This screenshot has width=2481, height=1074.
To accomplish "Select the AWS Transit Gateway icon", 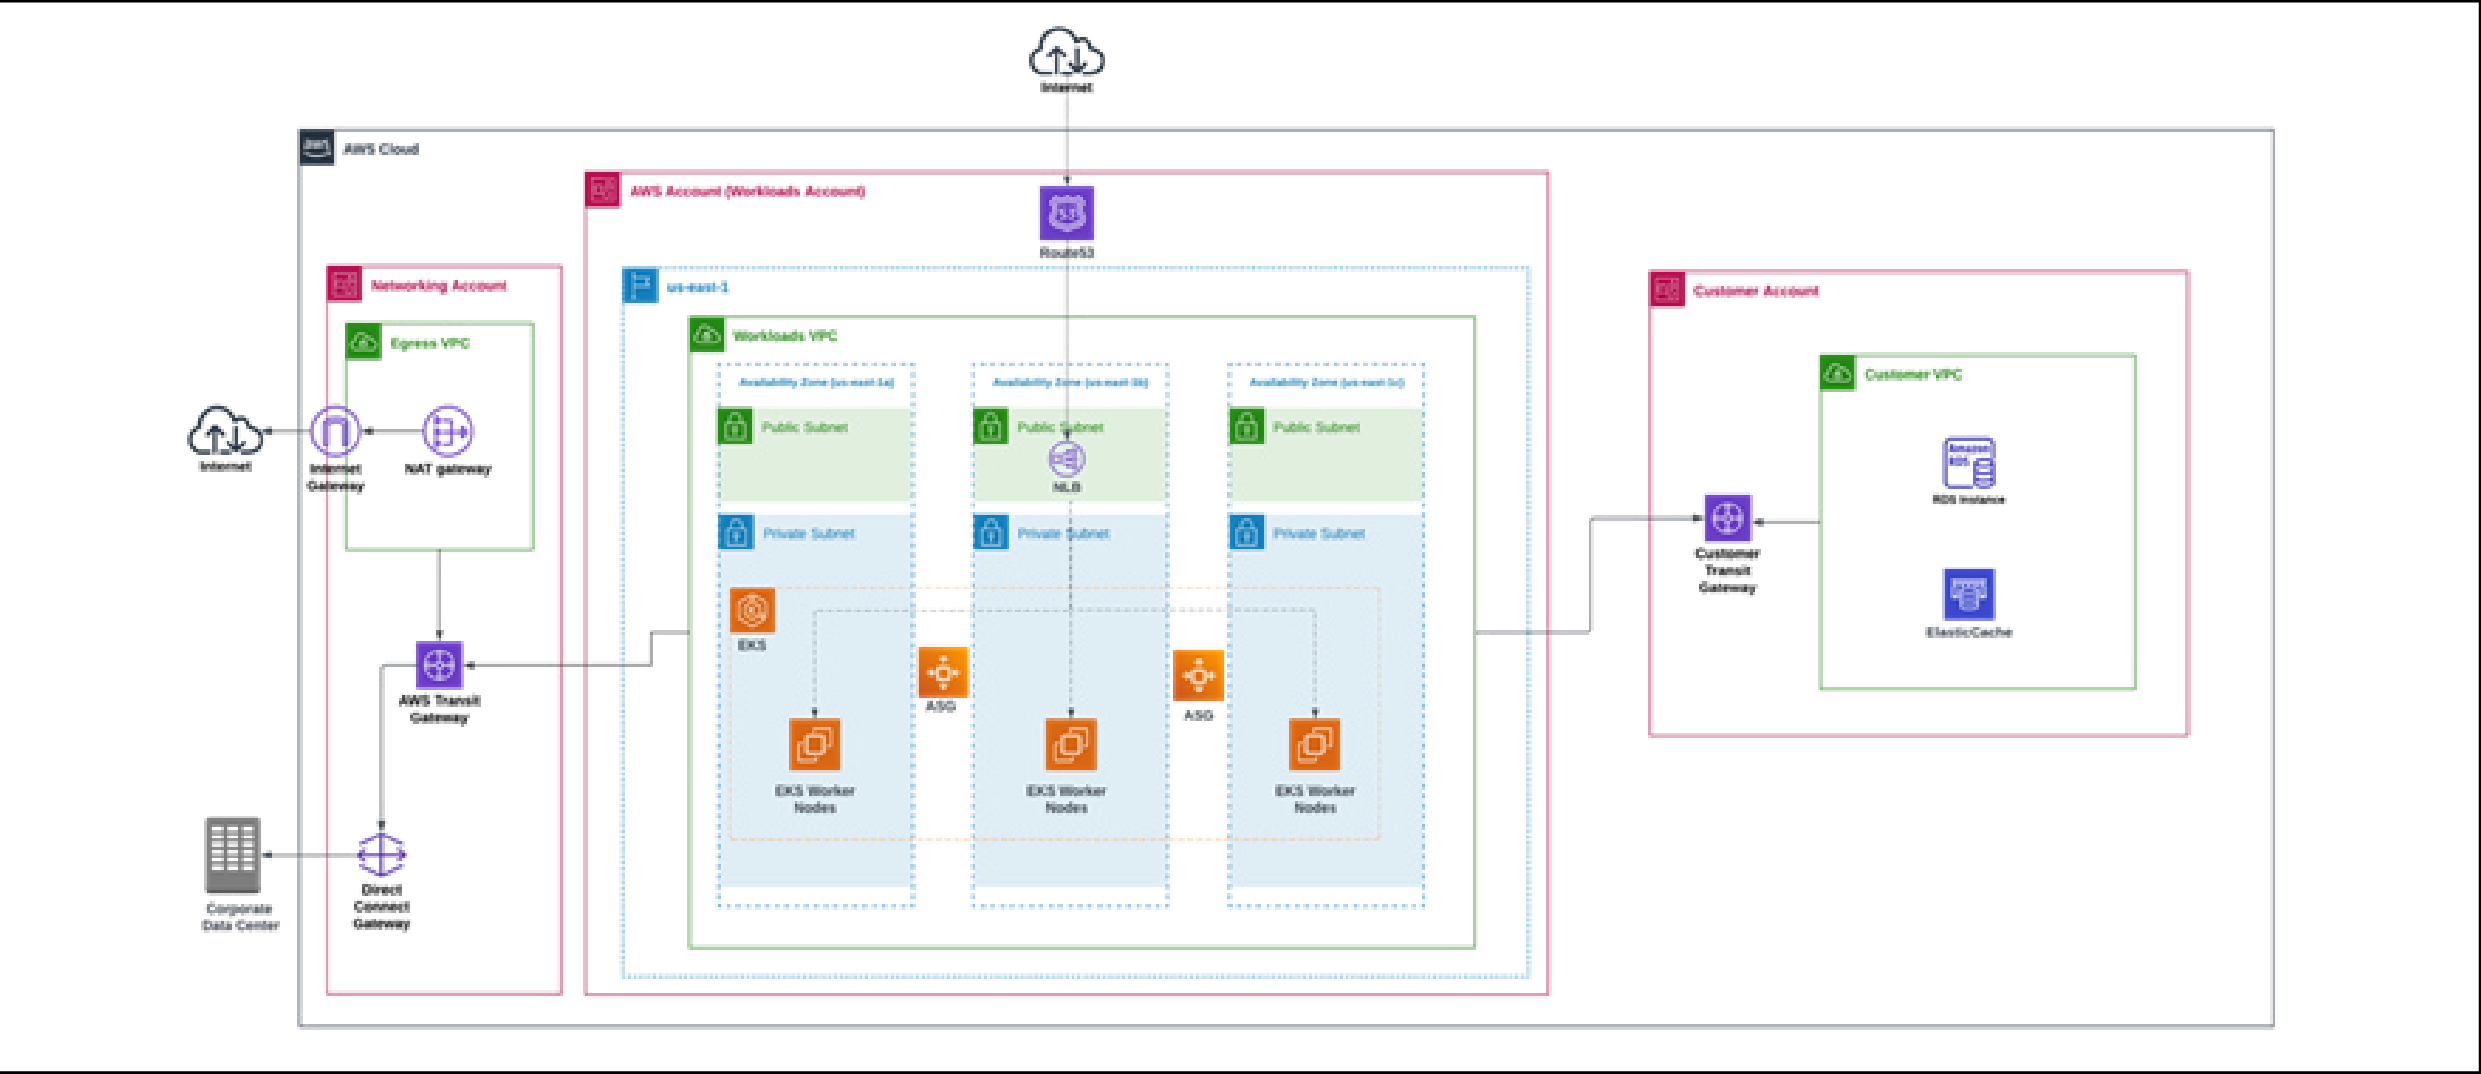I will click(439, 665).
